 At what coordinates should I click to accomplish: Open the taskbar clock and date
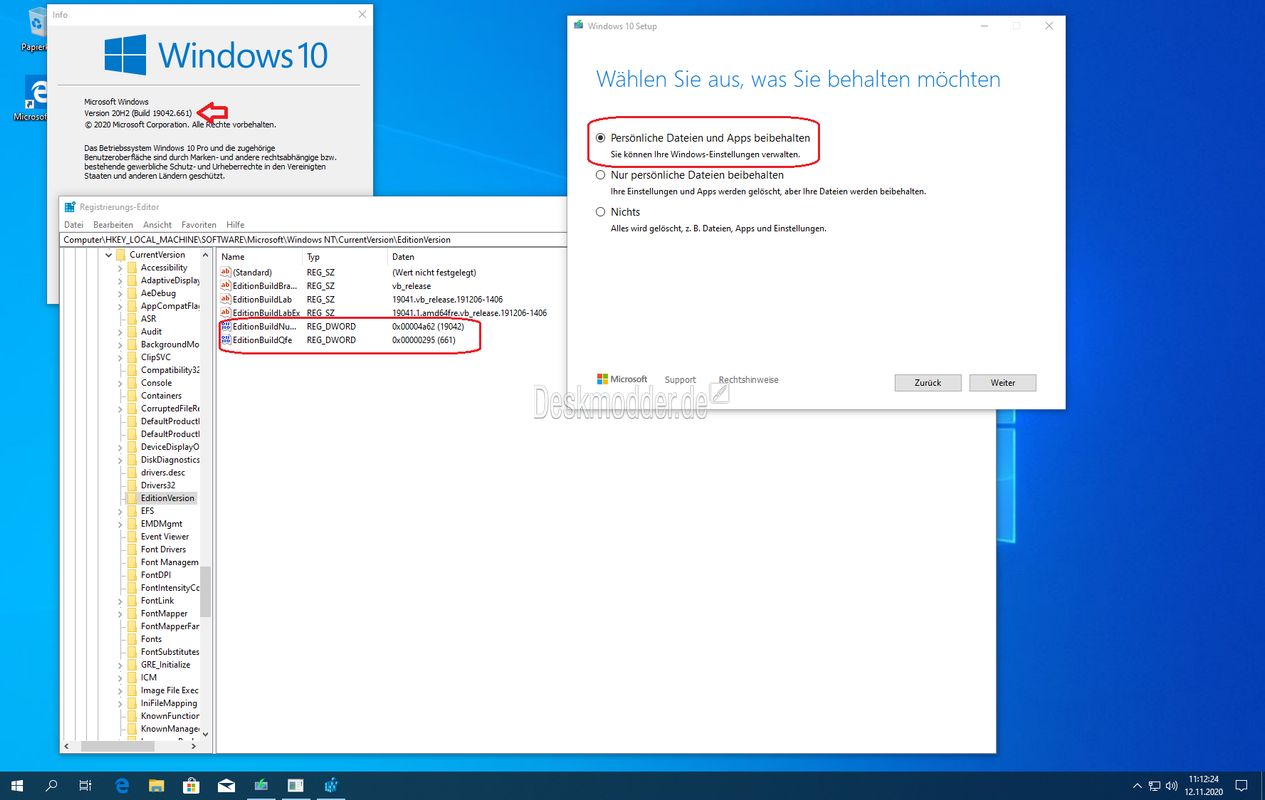(1203, 785)
